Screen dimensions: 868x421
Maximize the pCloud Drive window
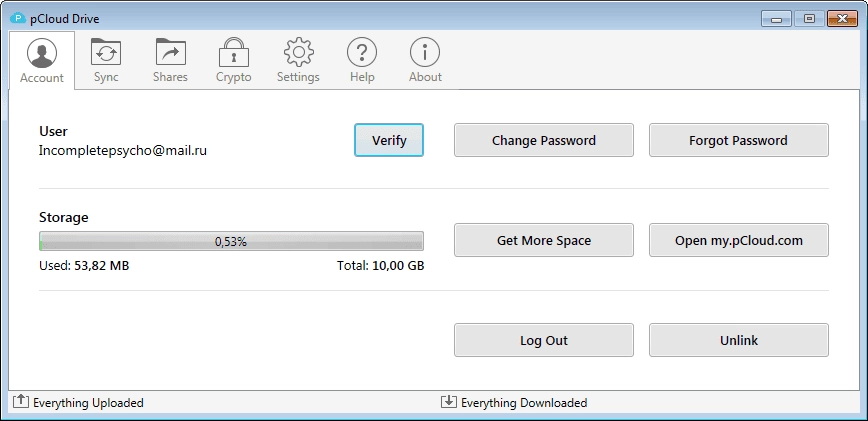click(809, 19)
